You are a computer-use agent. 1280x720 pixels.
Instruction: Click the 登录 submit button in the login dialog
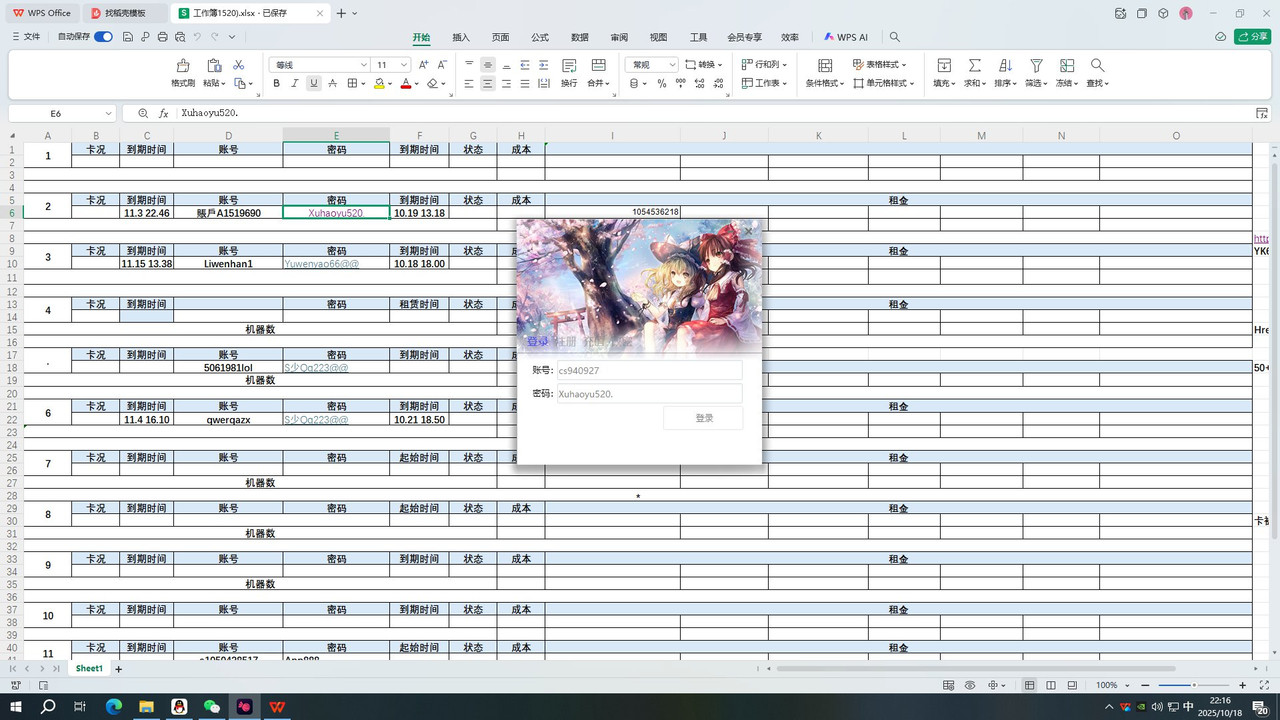click(x=703, y=418)
